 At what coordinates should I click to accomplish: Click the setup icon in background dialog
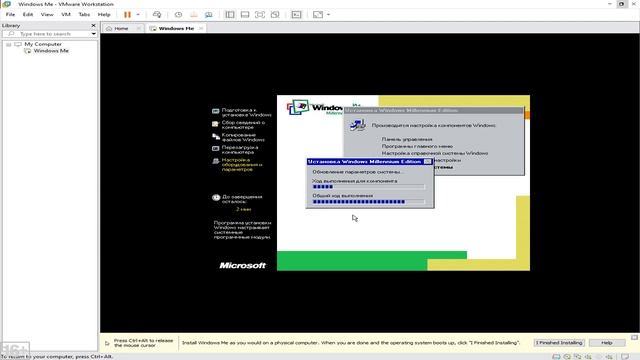[x=358, y=125]
